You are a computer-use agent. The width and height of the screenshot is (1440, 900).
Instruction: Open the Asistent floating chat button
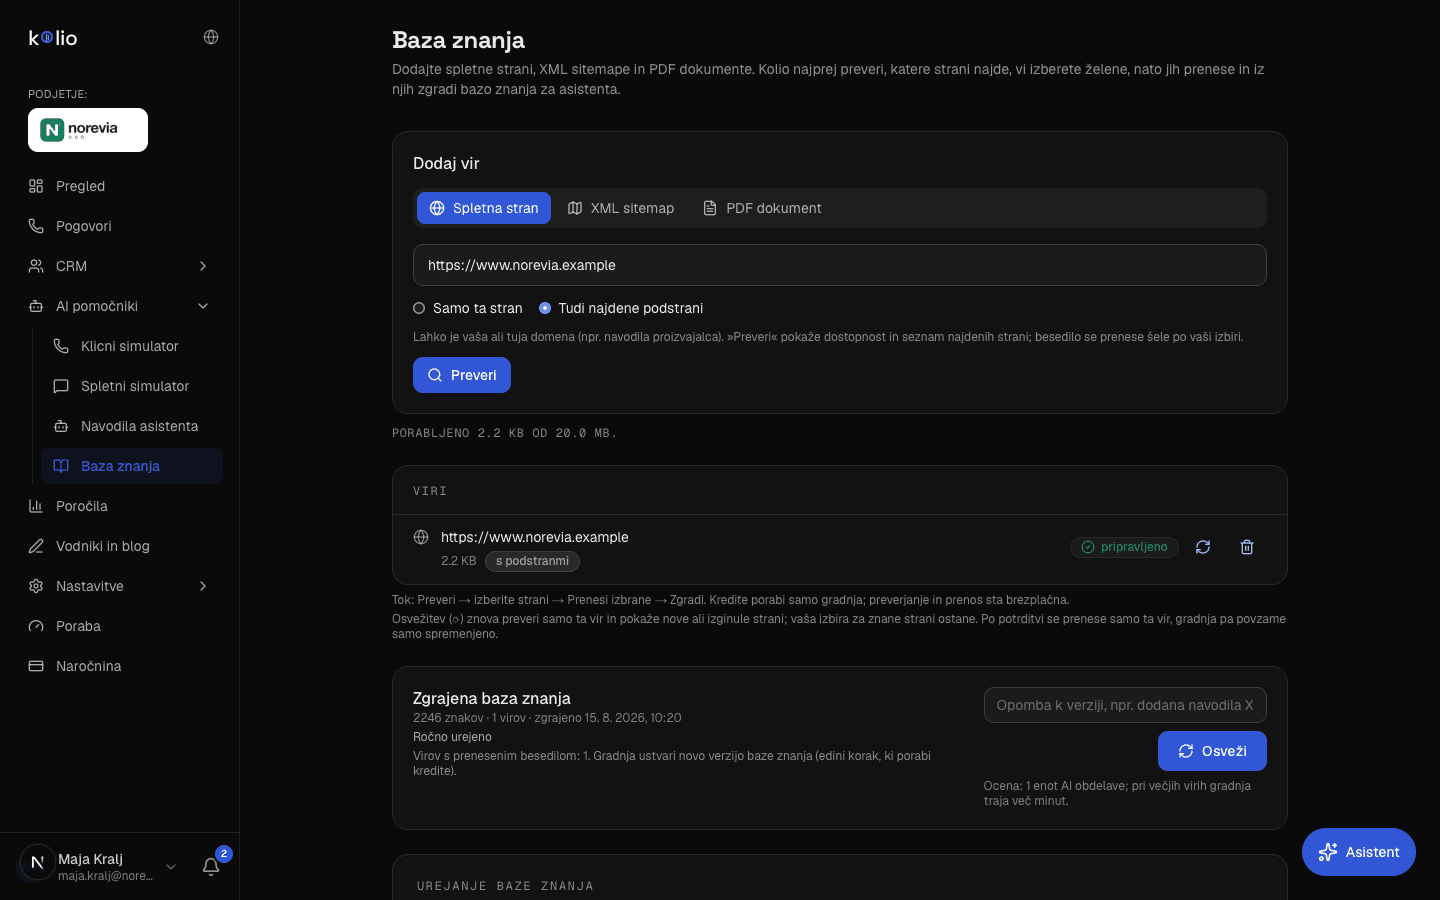coord(1359,852)
